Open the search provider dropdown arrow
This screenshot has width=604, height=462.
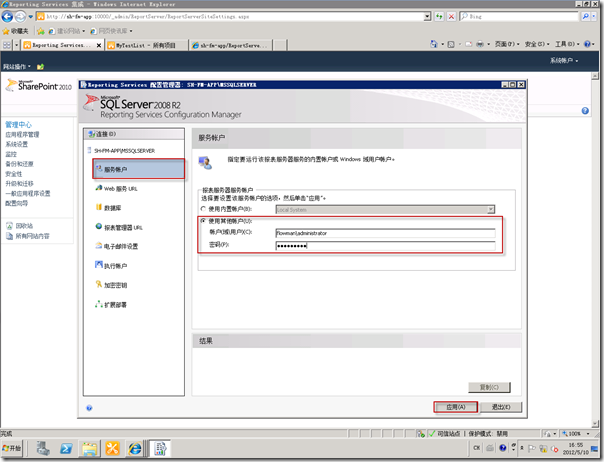tap(594, 17)
